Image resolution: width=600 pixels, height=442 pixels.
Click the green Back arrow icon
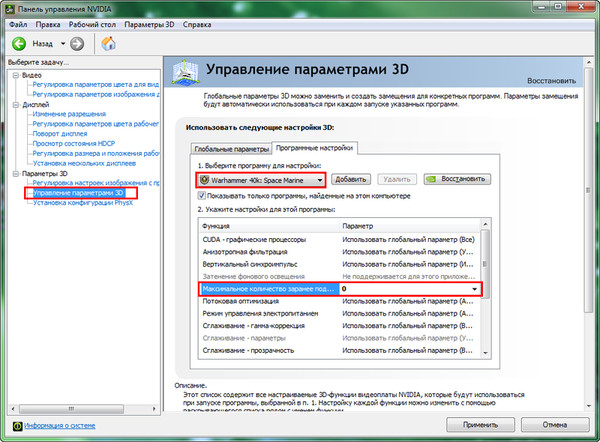(19, 44)
